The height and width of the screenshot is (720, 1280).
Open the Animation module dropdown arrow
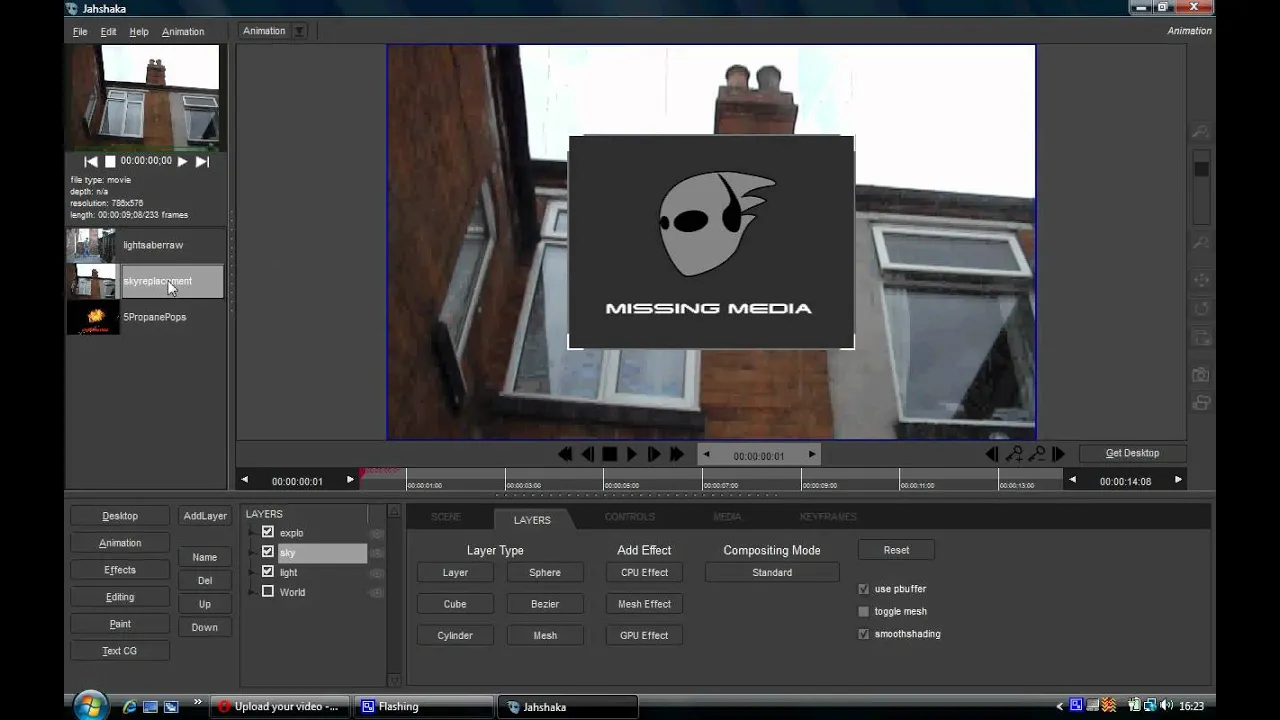(299, 31)
